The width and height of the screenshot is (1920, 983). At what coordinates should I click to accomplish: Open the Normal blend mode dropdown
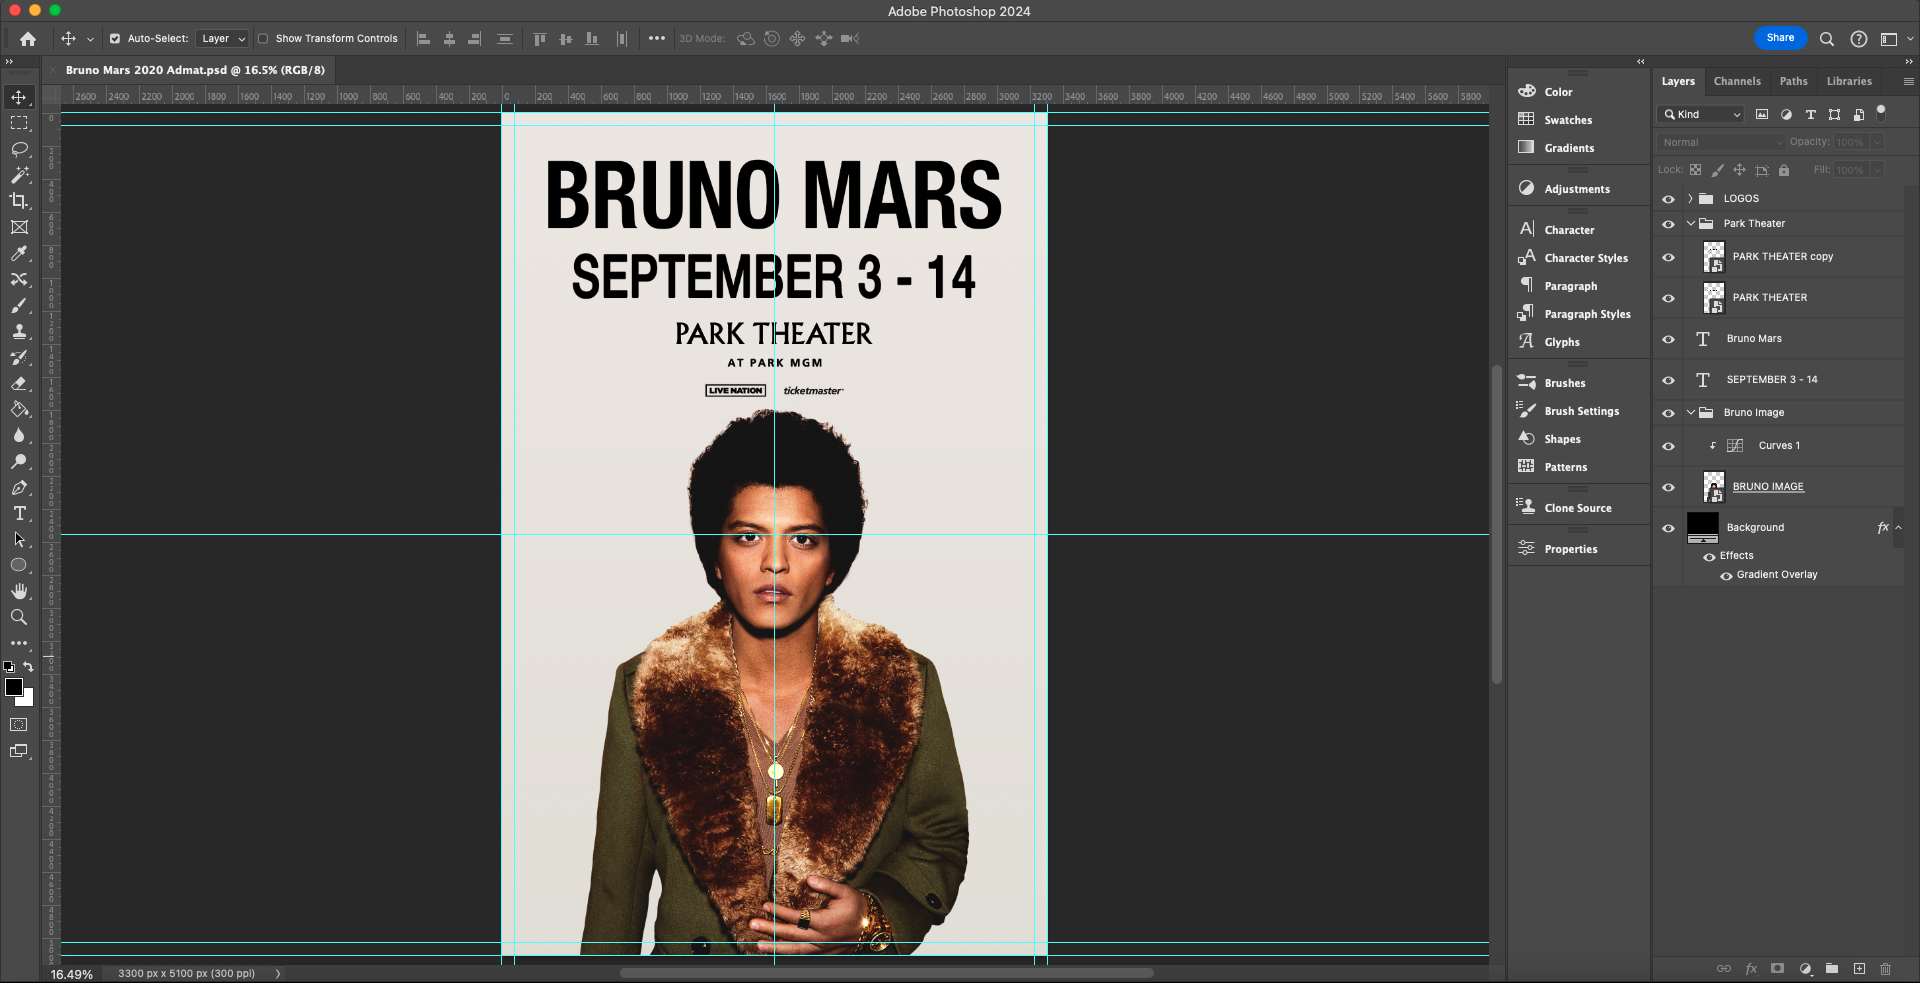coord(1721,143)
